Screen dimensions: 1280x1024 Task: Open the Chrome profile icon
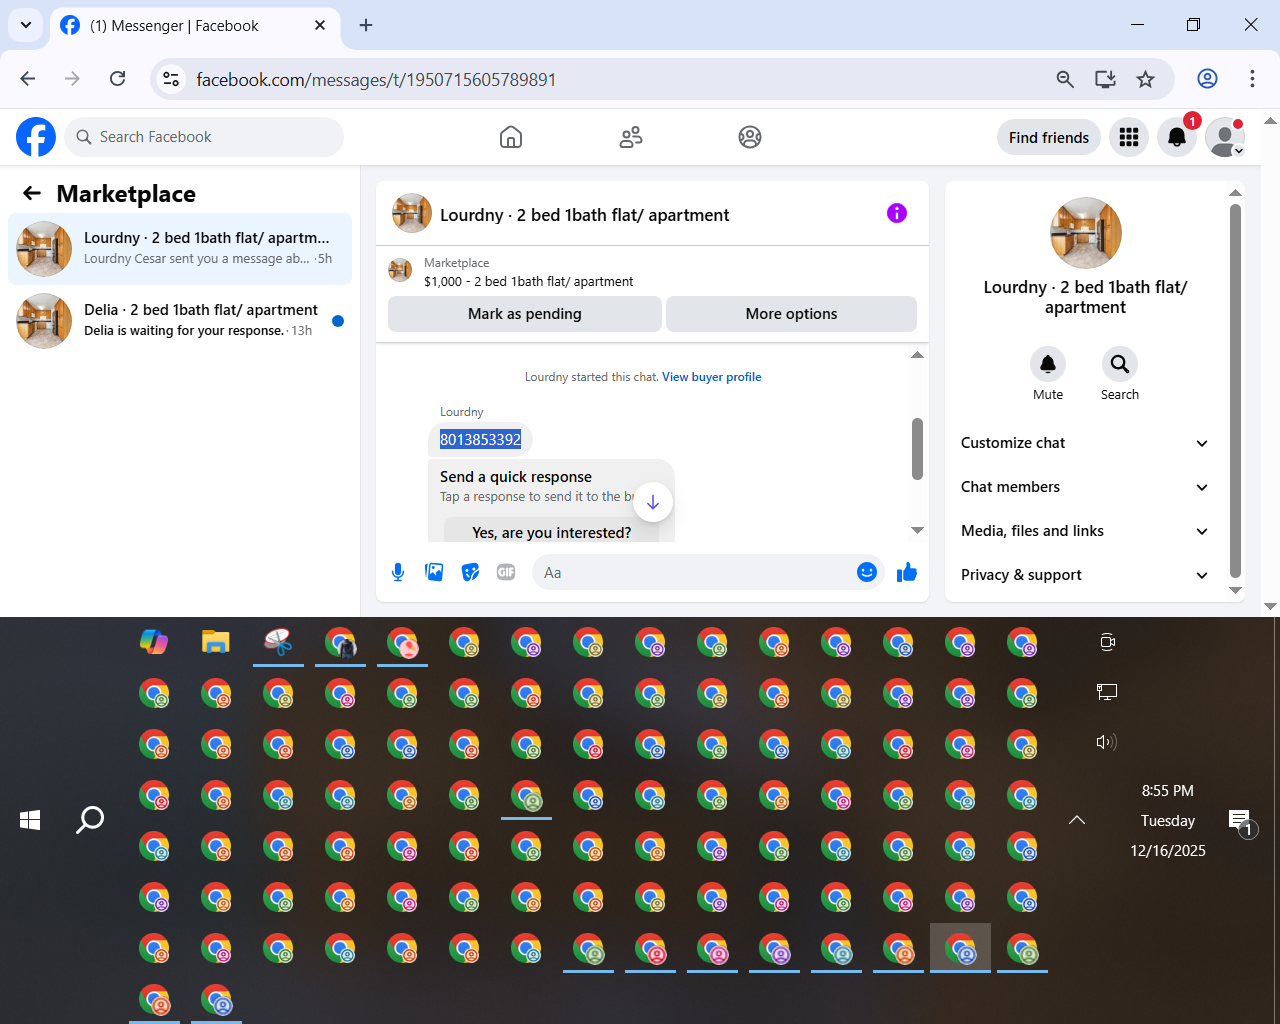point(1208,79)
